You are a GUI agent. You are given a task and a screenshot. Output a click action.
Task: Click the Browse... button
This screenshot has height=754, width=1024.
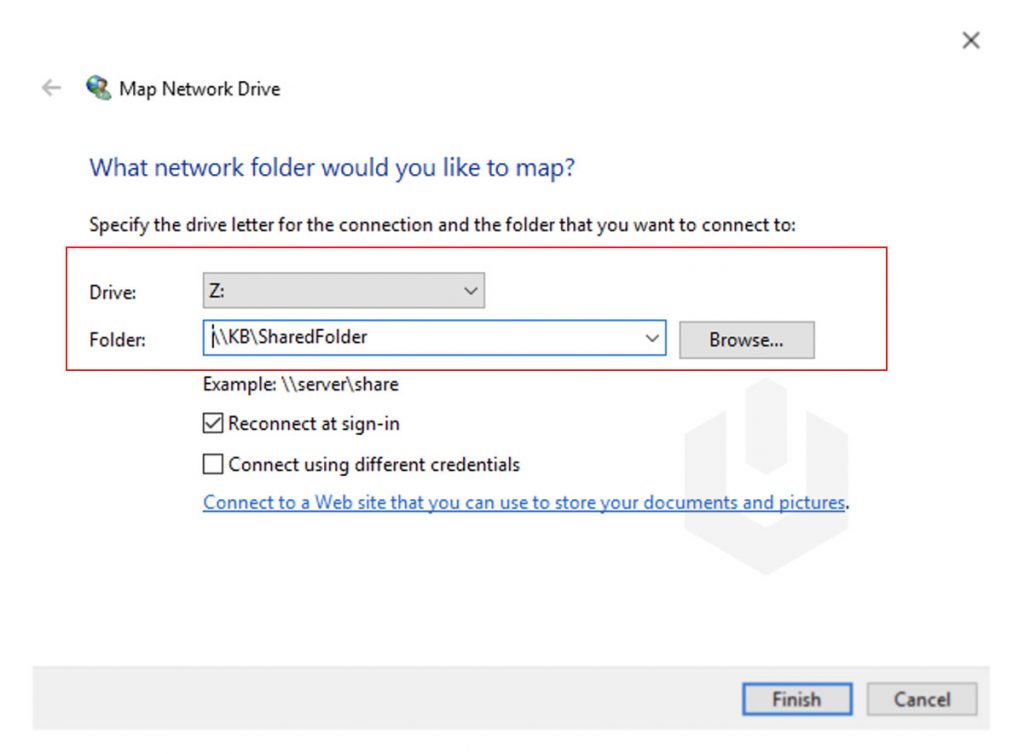click(746, 340)
